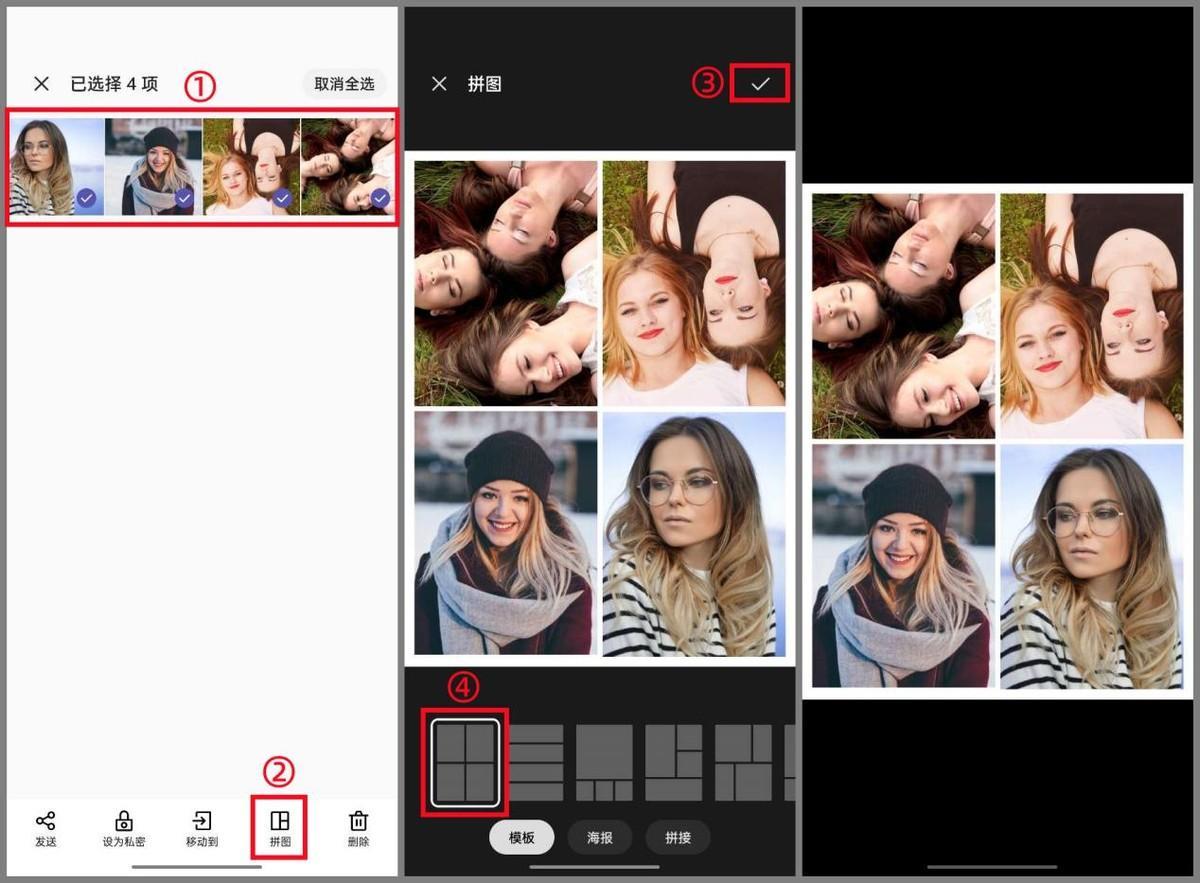This screenshot has width=1200, height=883.
Task: Tap the Delete (删除) trash icon
Action: tap(358, 828)
